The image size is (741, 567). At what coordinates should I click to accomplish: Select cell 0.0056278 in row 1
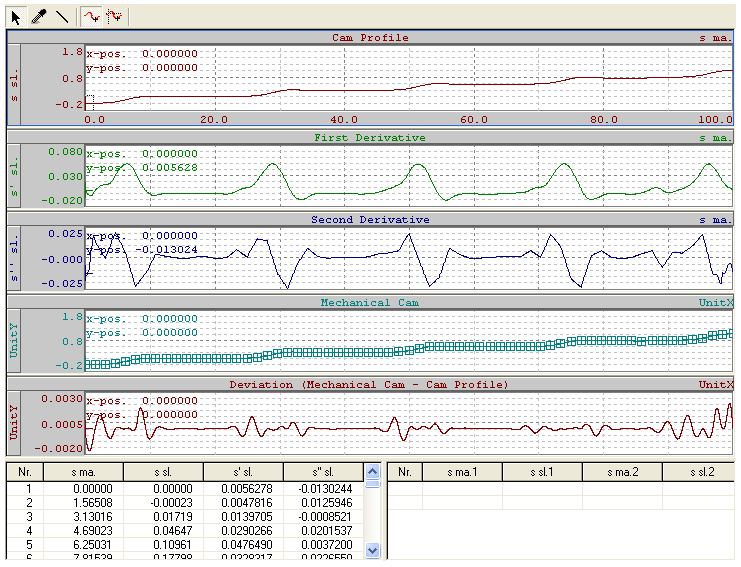pos(243,489)
